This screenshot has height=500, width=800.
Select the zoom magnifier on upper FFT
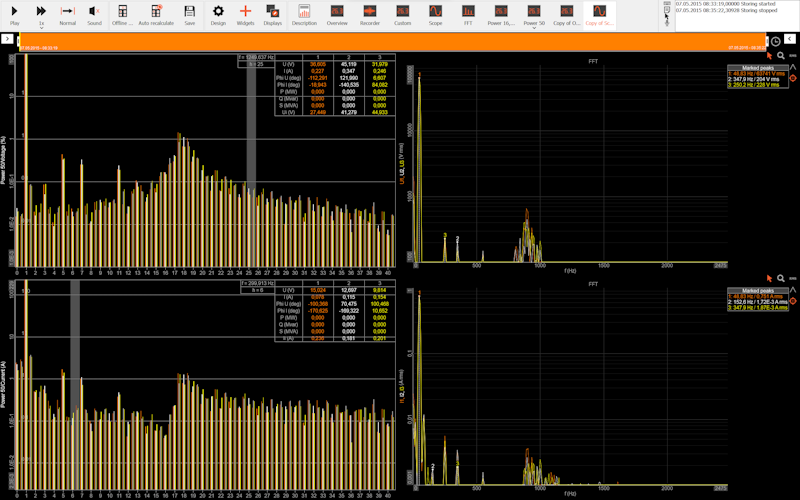(x=781, y=56)
